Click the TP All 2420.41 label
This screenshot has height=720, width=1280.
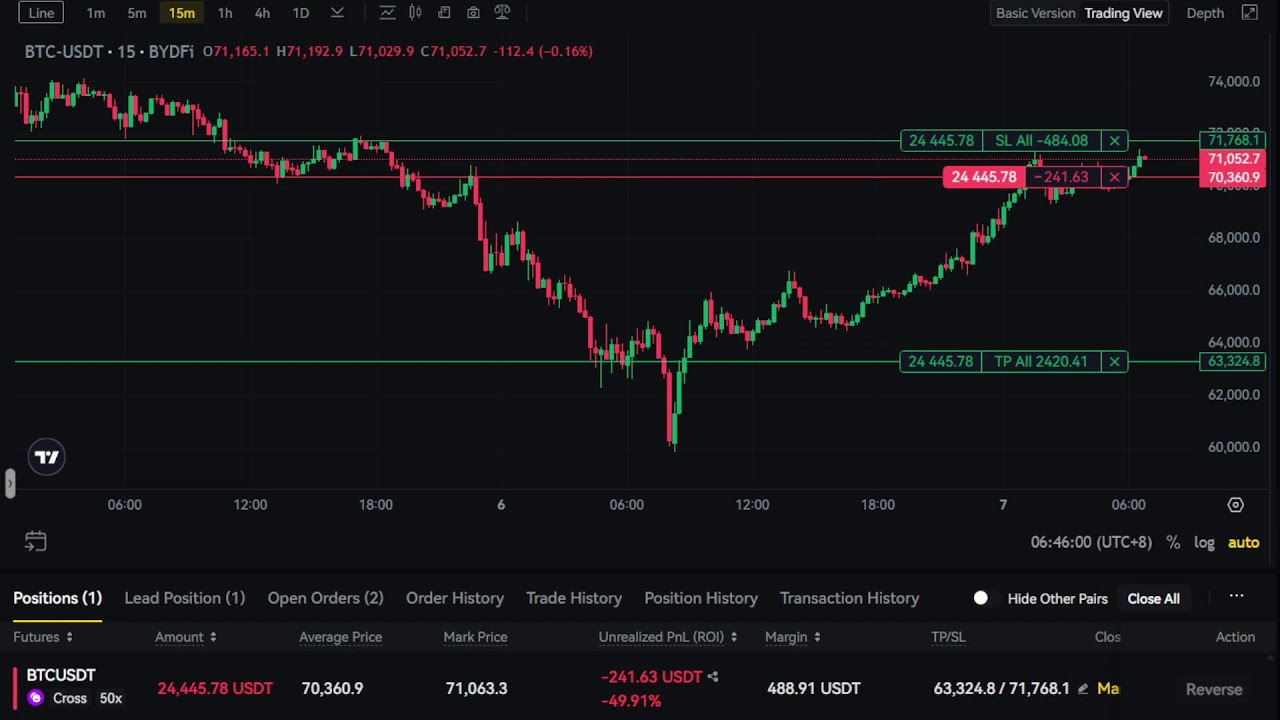(1041, 362)
